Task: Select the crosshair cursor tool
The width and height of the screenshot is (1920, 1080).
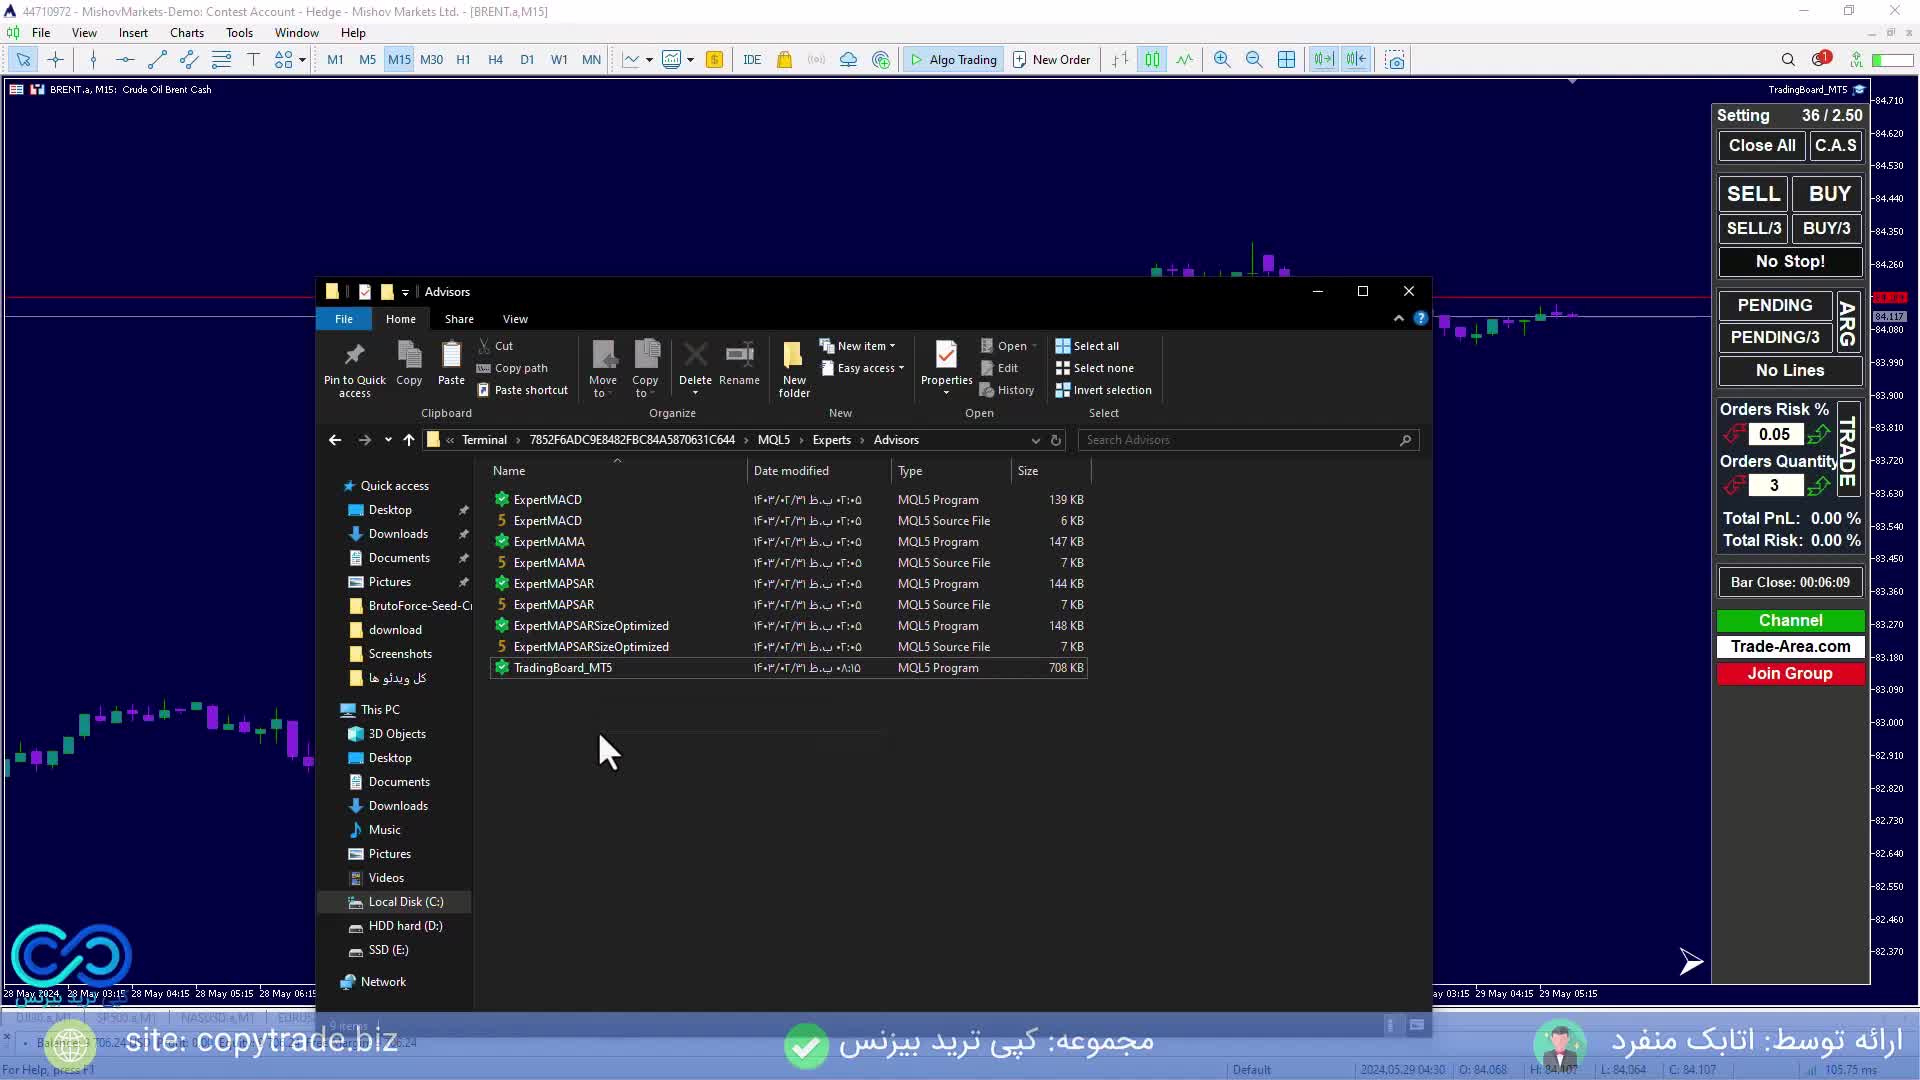Action: tap(55, 60)
